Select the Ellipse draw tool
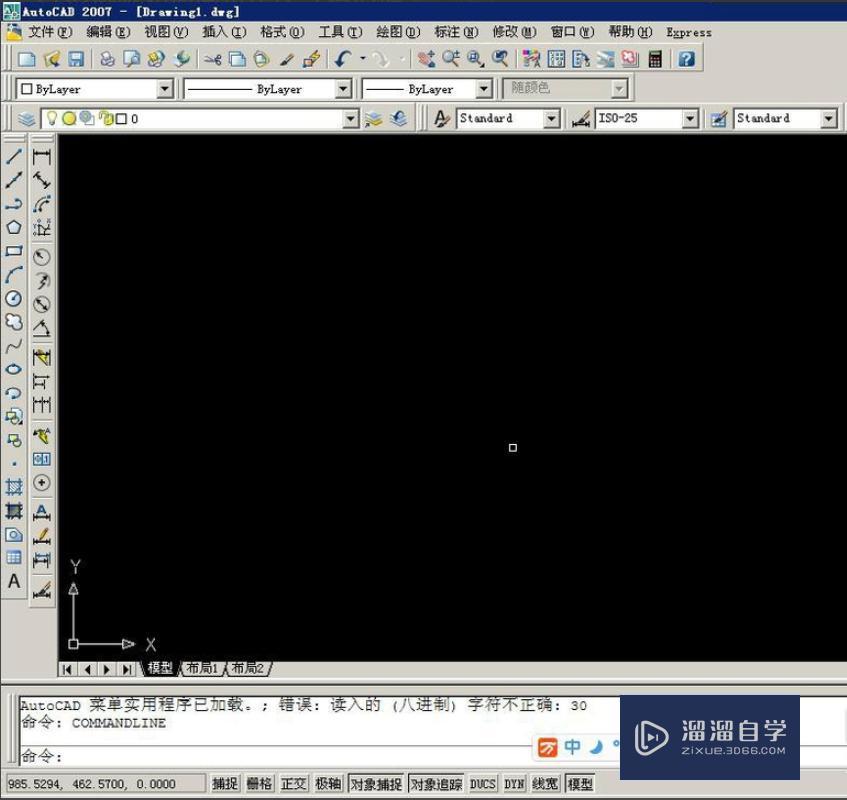 click(x=14, y=369)
